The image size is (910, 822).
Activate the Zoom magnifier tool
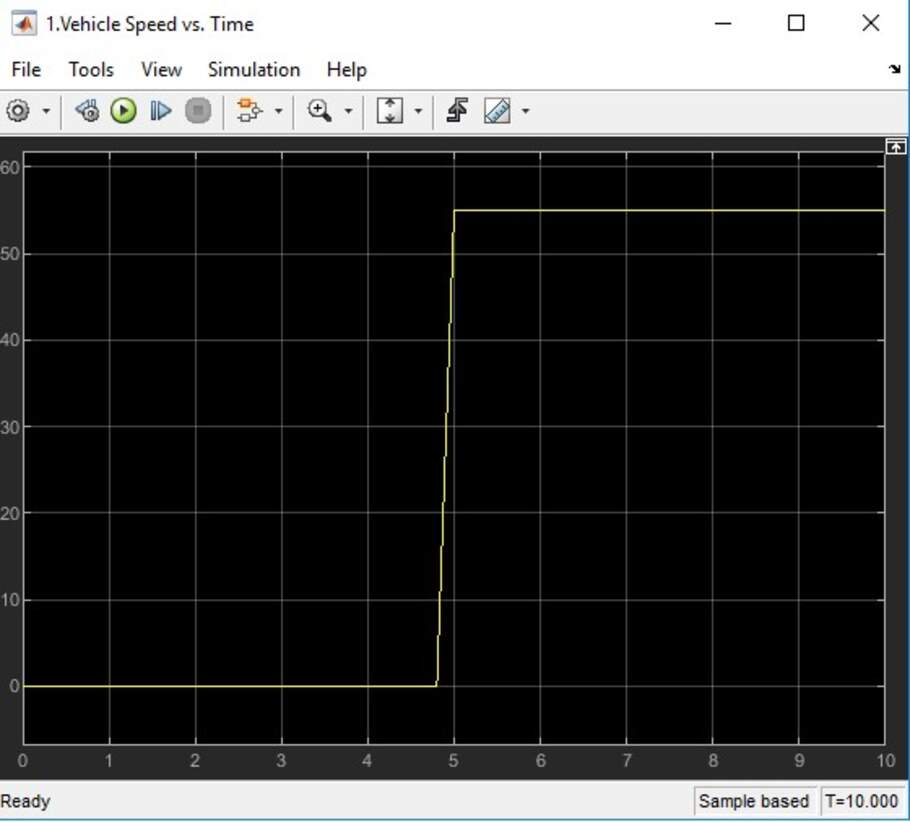(x=318, y=111)
